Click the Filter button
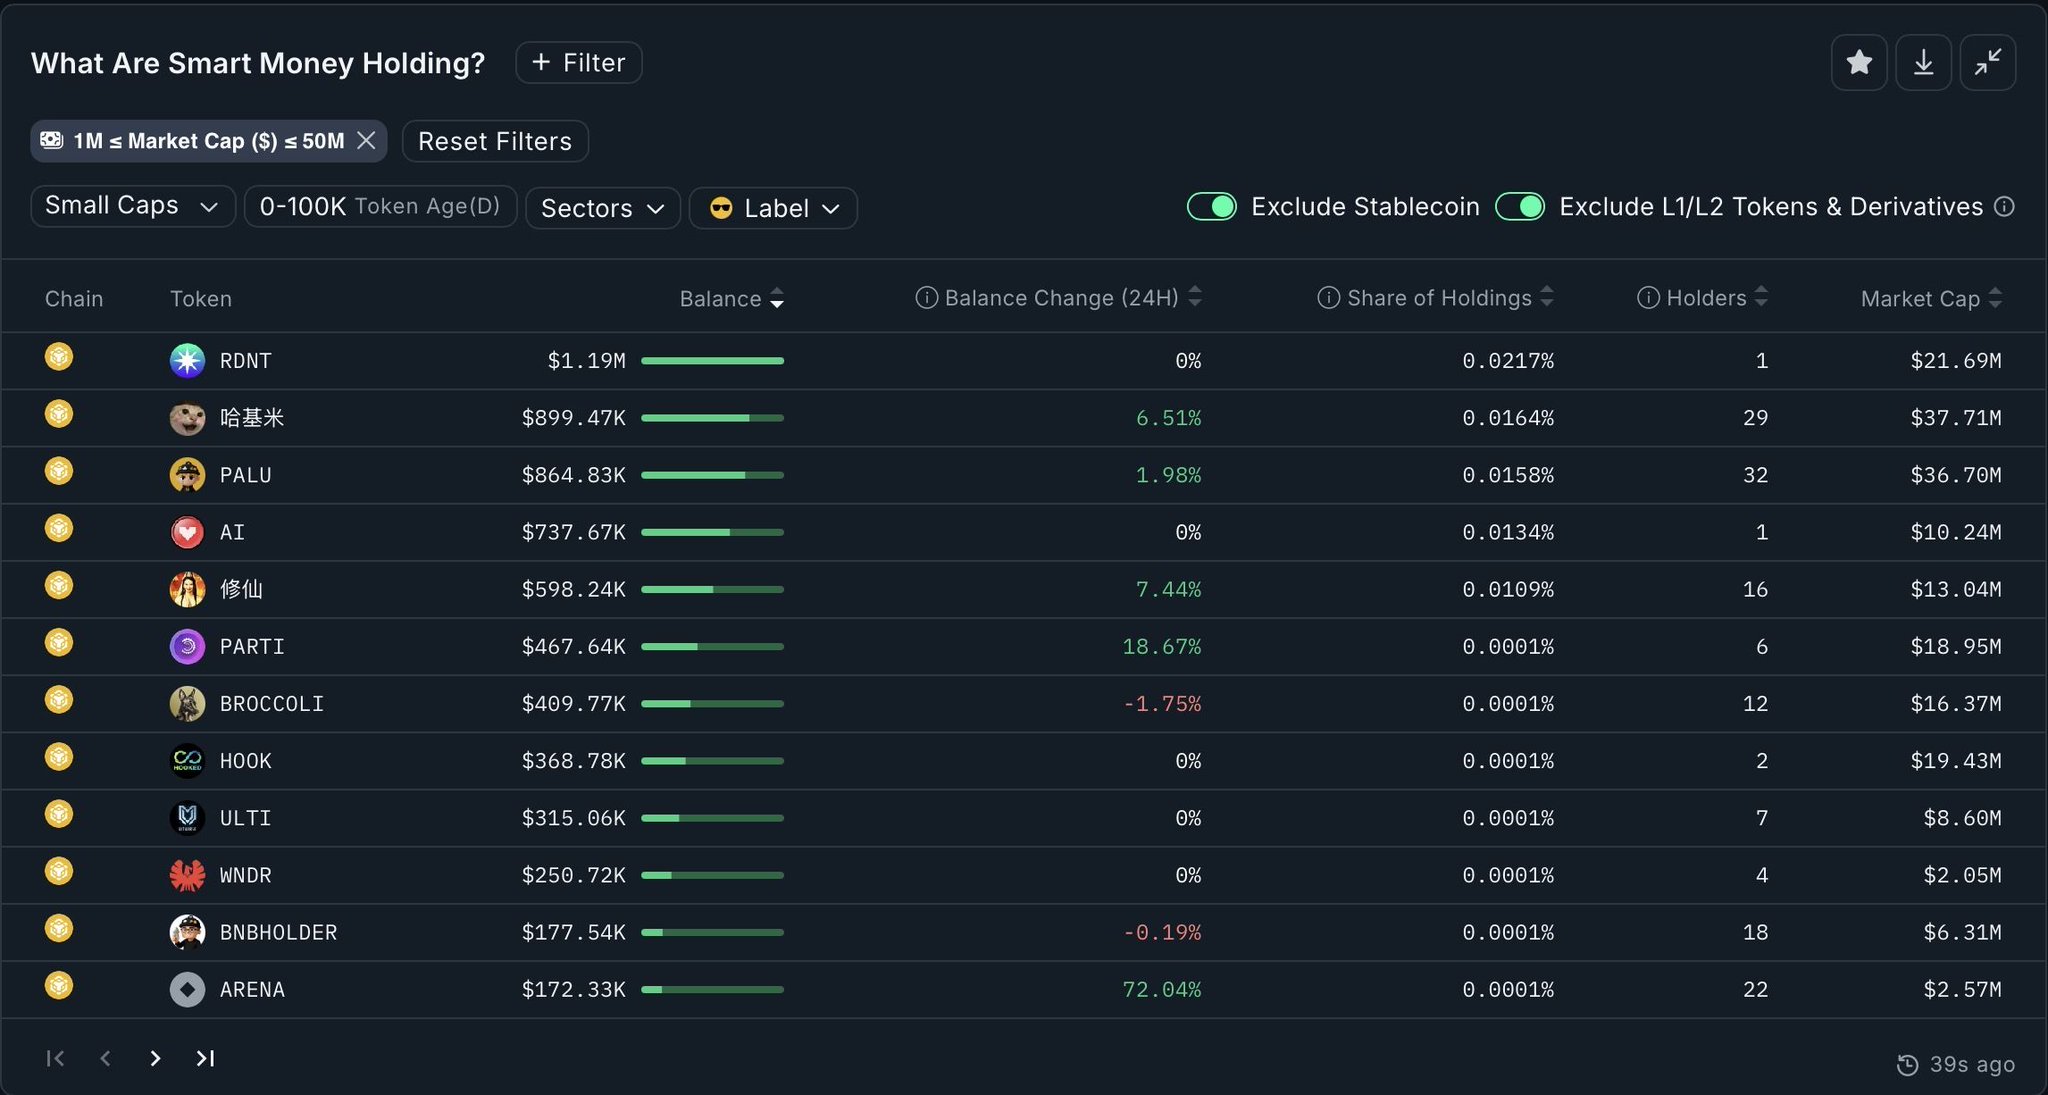2048x1095 pixels. 578,63
